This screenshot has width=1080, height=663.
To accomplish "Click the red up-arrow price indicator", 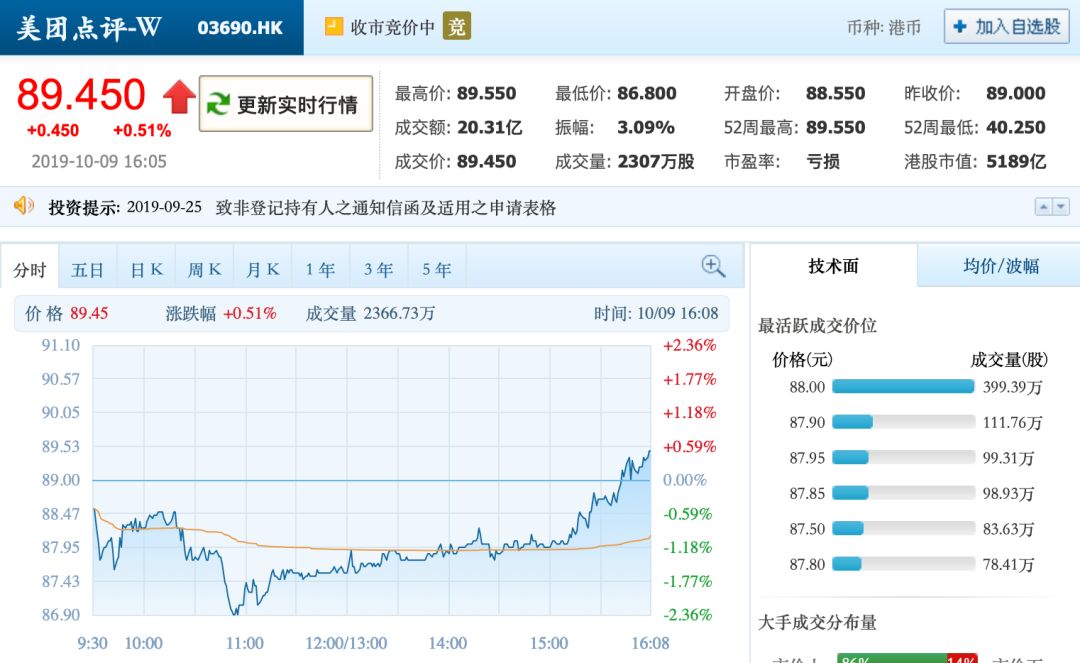I will coord(180,97).
